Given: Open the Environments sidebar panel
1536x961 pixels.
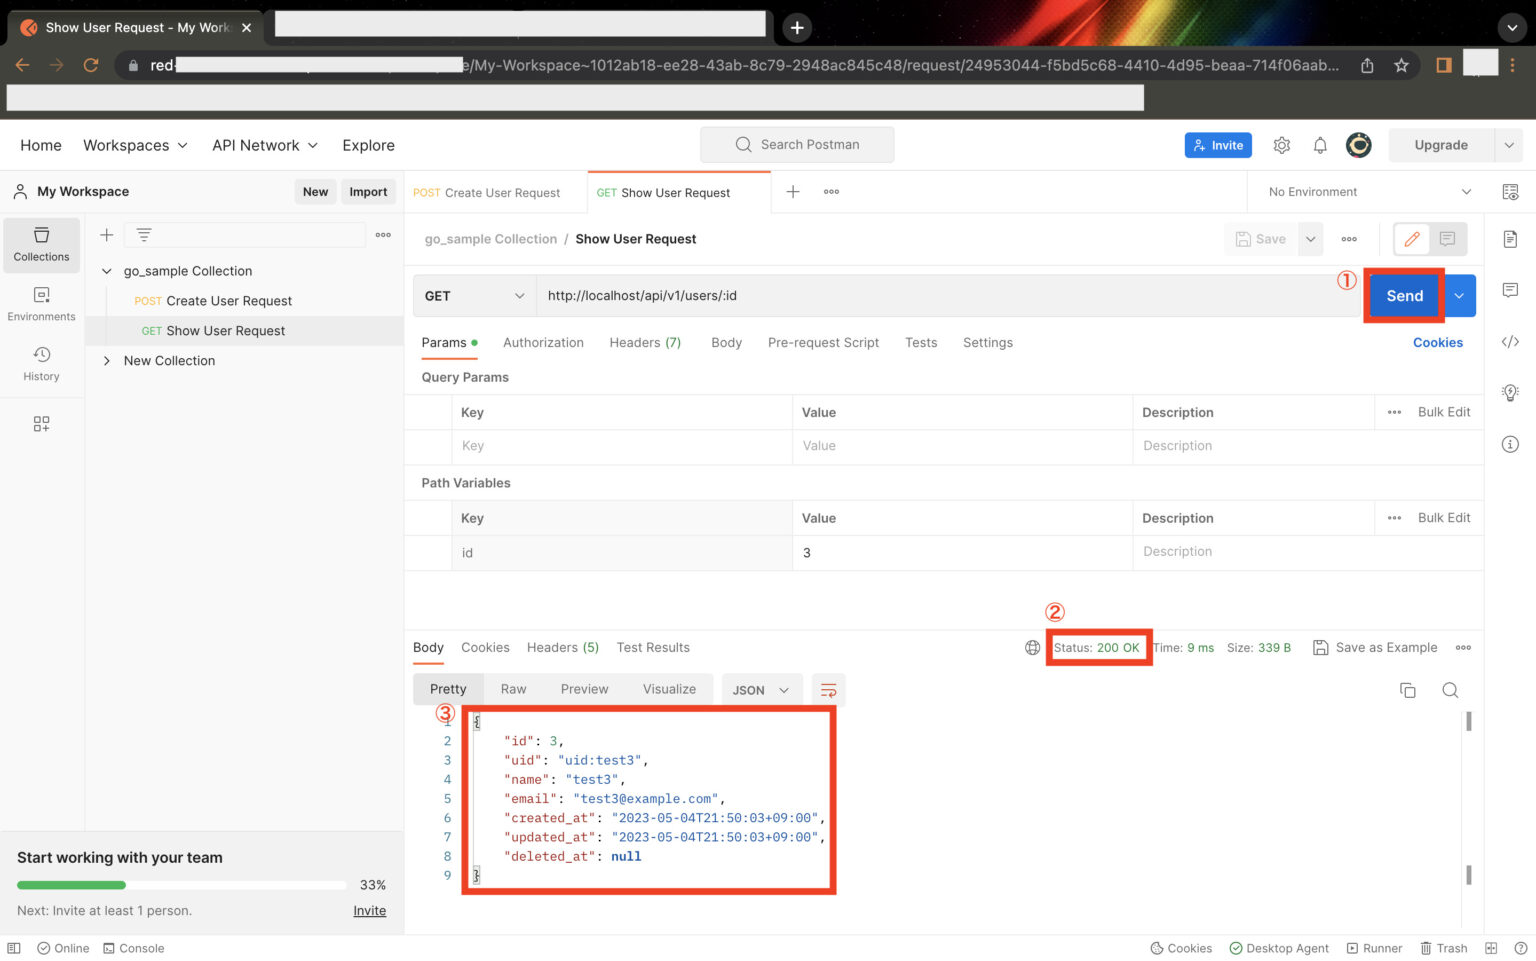Looking at the screenshot, I should [41, 304].
